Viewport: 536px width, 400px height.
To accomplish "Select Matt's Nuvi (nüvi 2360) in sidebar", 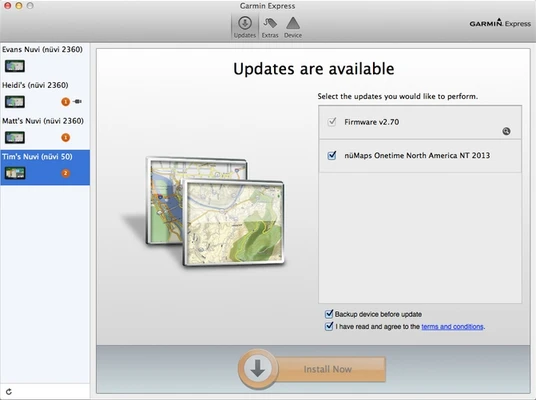I will [x=45, y=132].
